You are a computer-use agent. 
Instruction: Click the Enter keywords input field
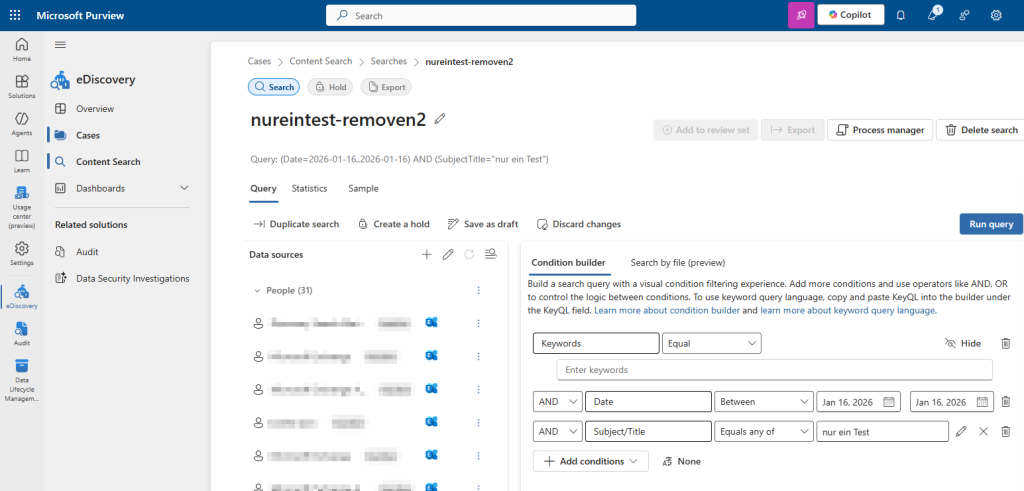(x=774, y=370)
